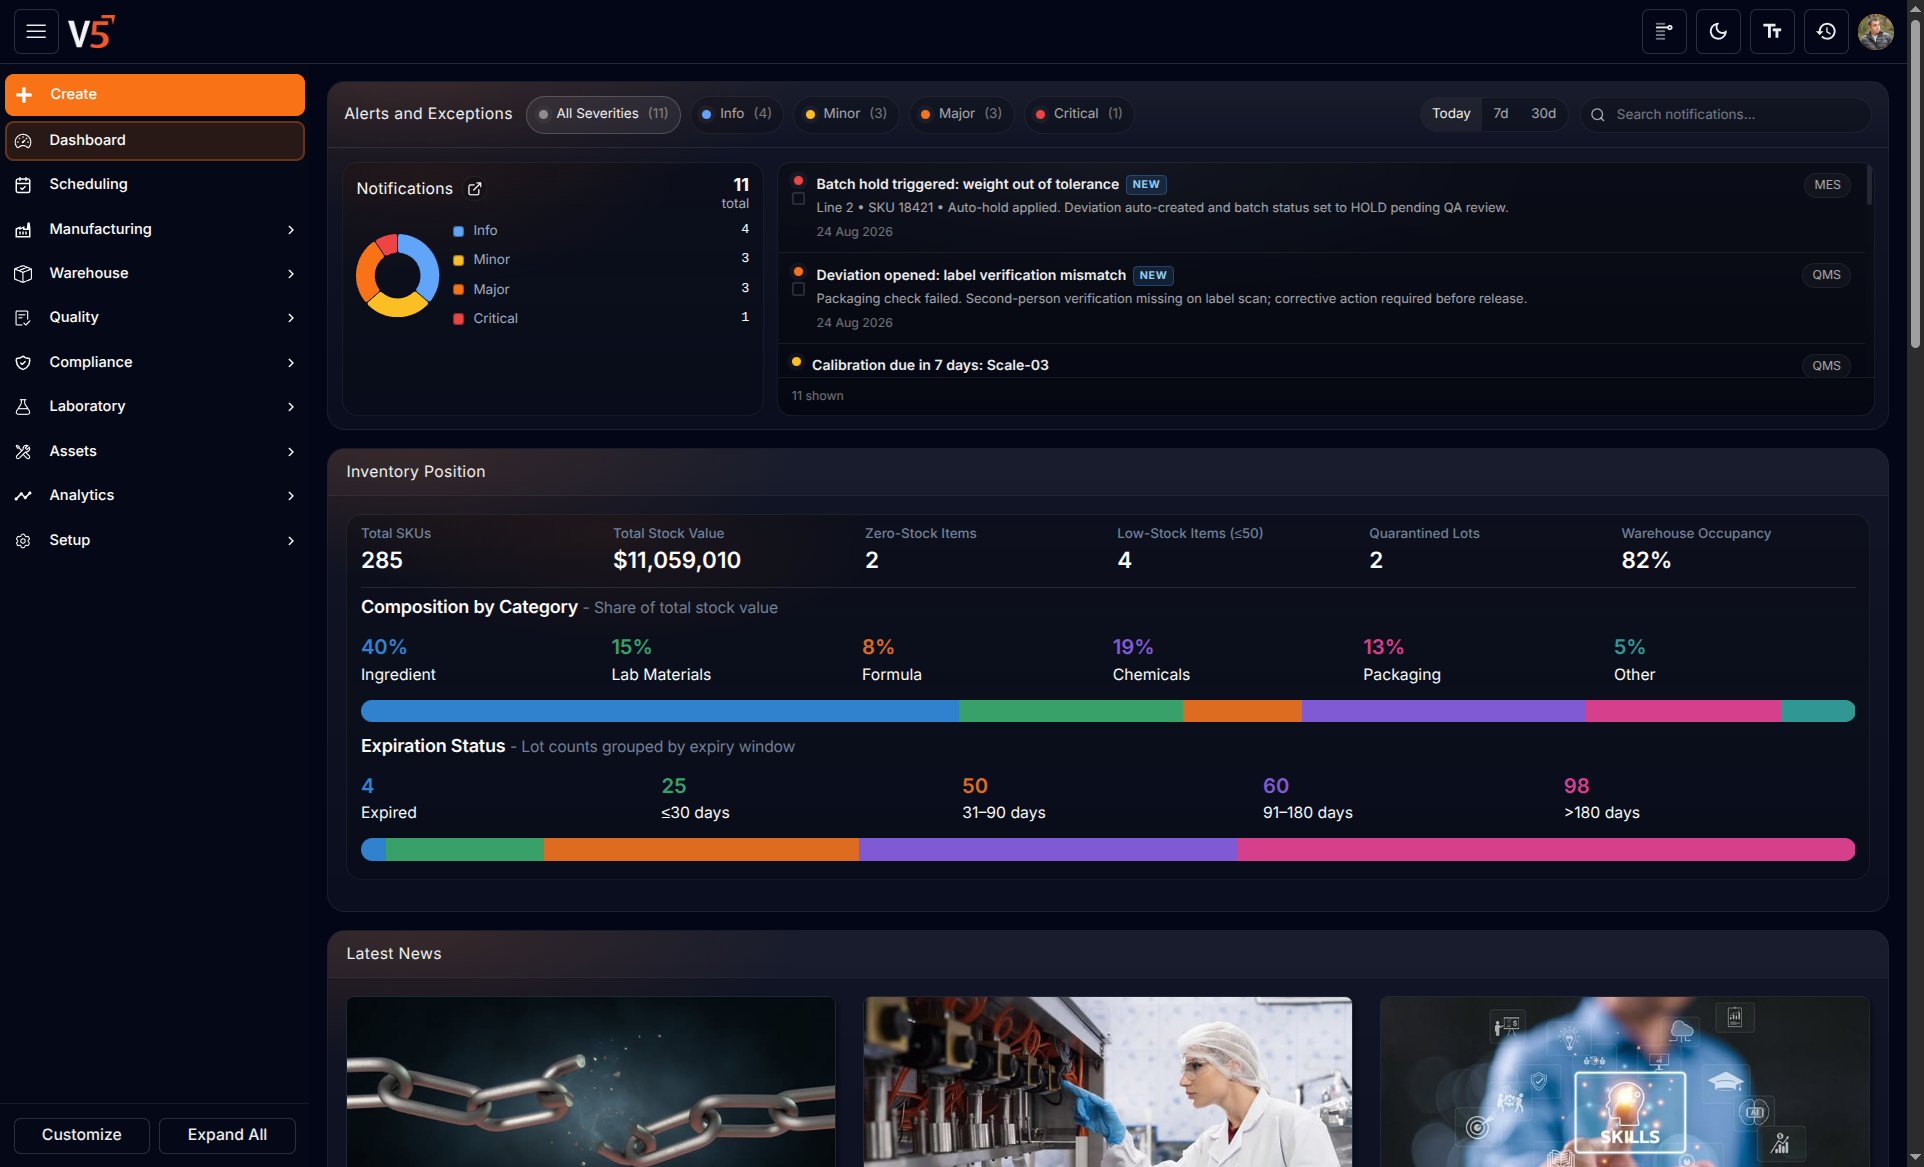Click the Setup gear icon
The height and width of the screenshot is (1167, 1924).
click(23, 541)
